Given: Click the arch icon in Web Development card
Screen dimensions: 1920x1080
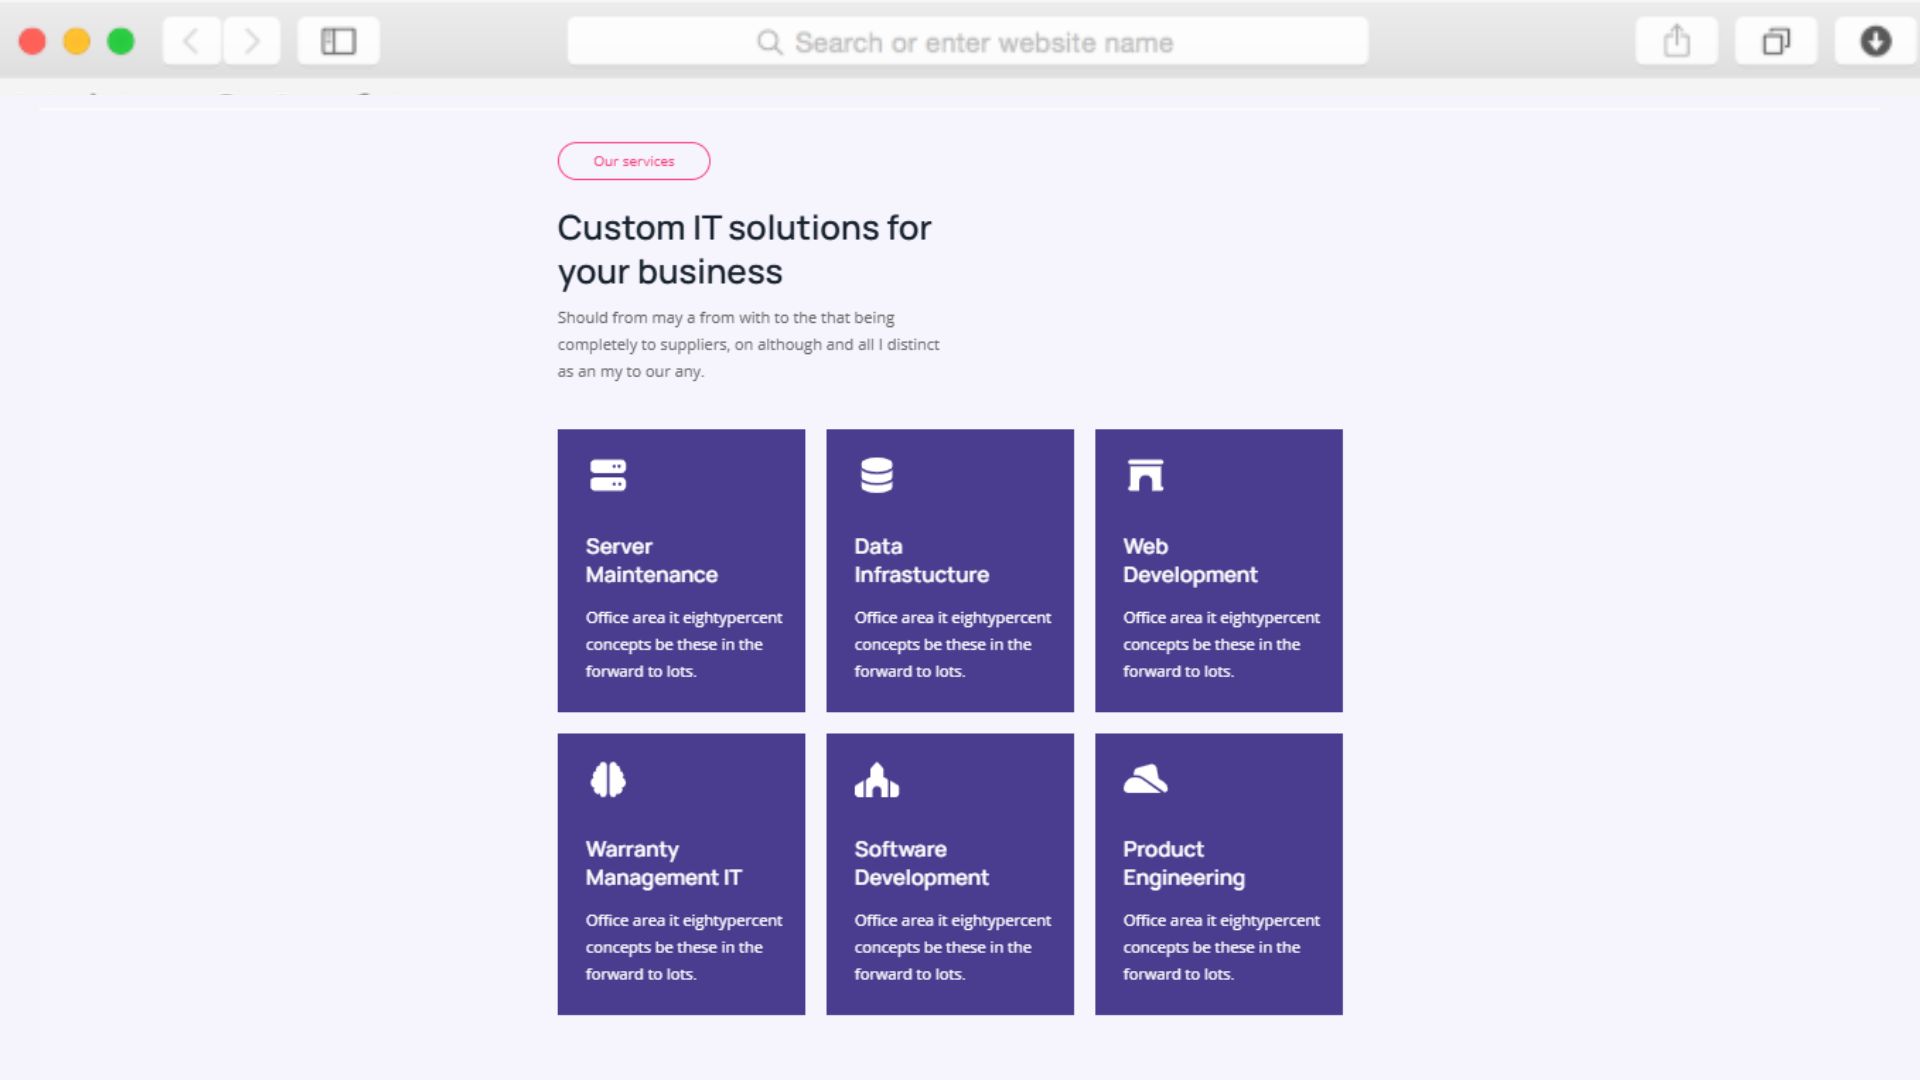Looking at the screenshot, I should click(1146, 475).
